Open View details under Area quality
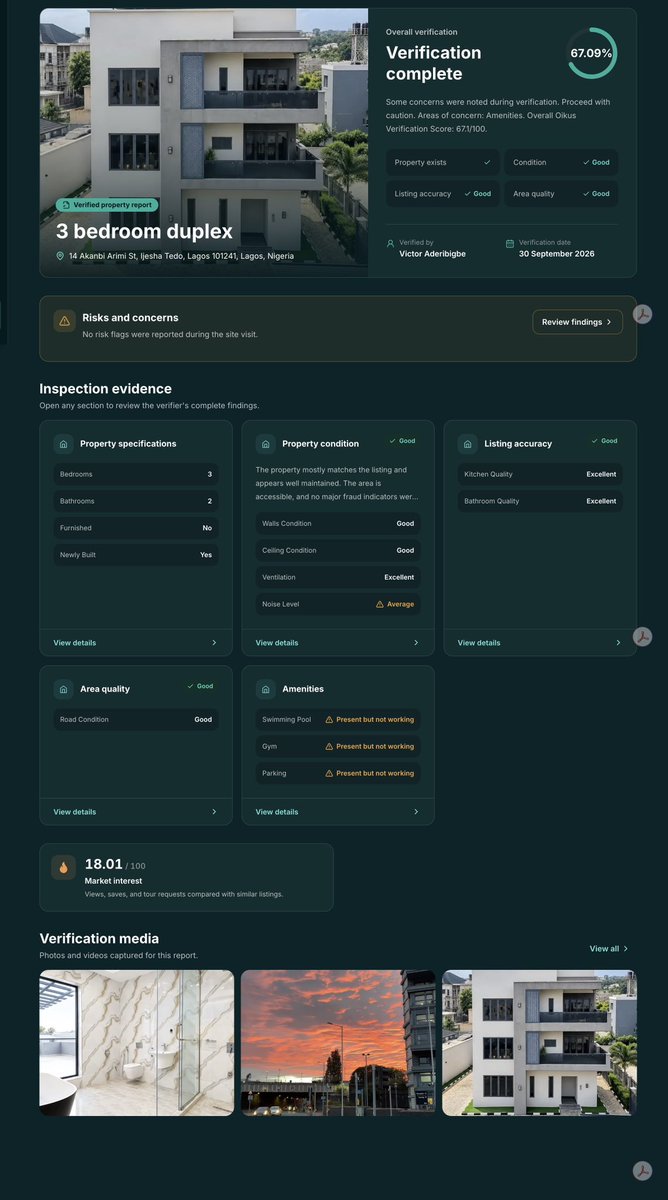Image resolution: width=668 pixels, height=1200 pixels. (75, 812)
